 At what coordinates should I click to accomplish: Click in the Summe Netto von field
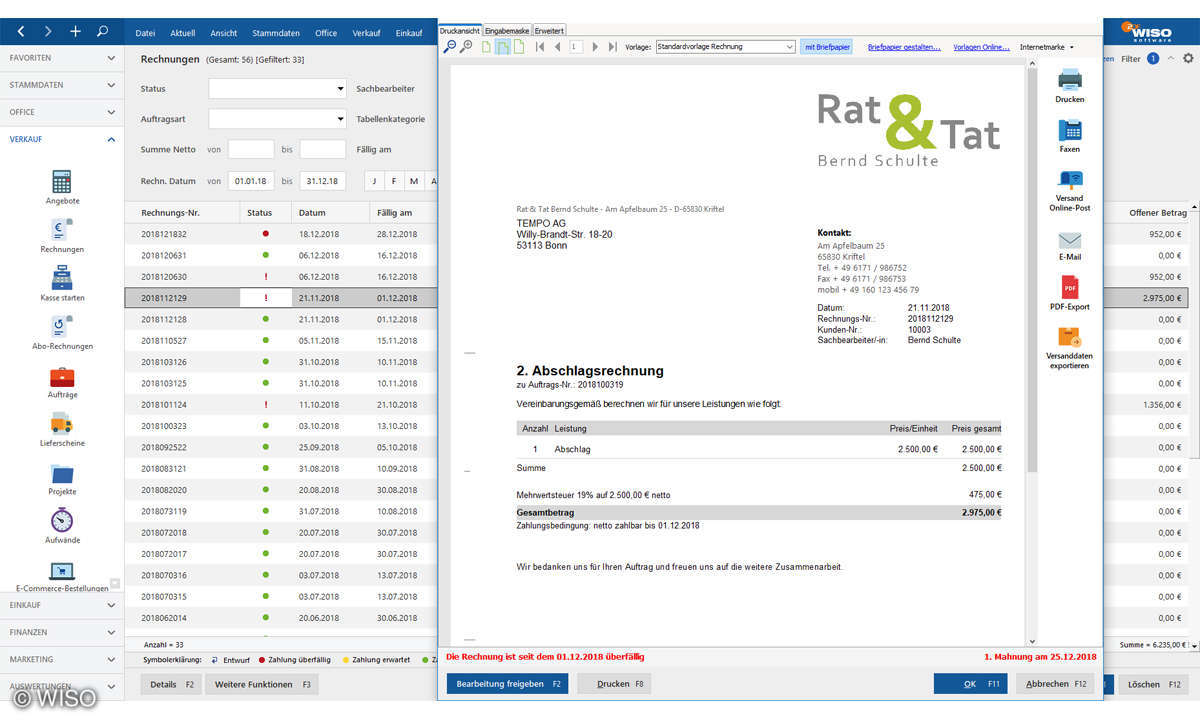click(251, 149)
